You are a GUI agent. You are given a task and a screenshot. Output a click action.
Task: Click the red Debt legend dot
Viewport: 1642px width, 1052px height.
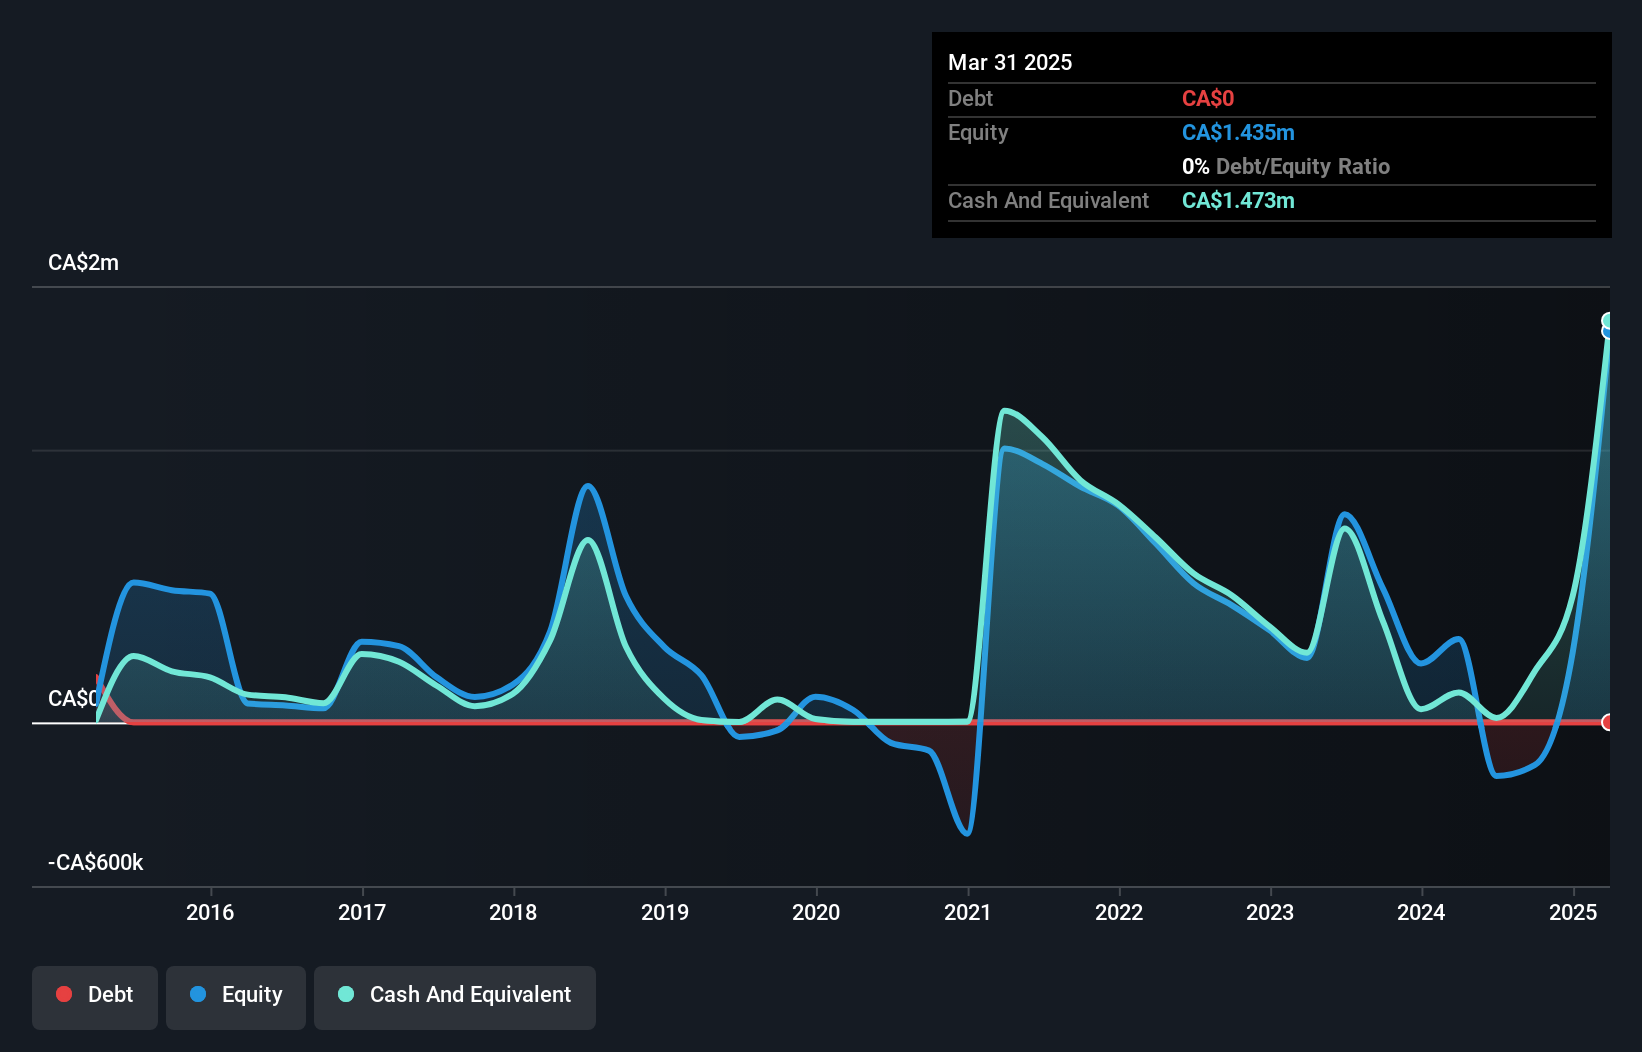[x=64, y=994]
